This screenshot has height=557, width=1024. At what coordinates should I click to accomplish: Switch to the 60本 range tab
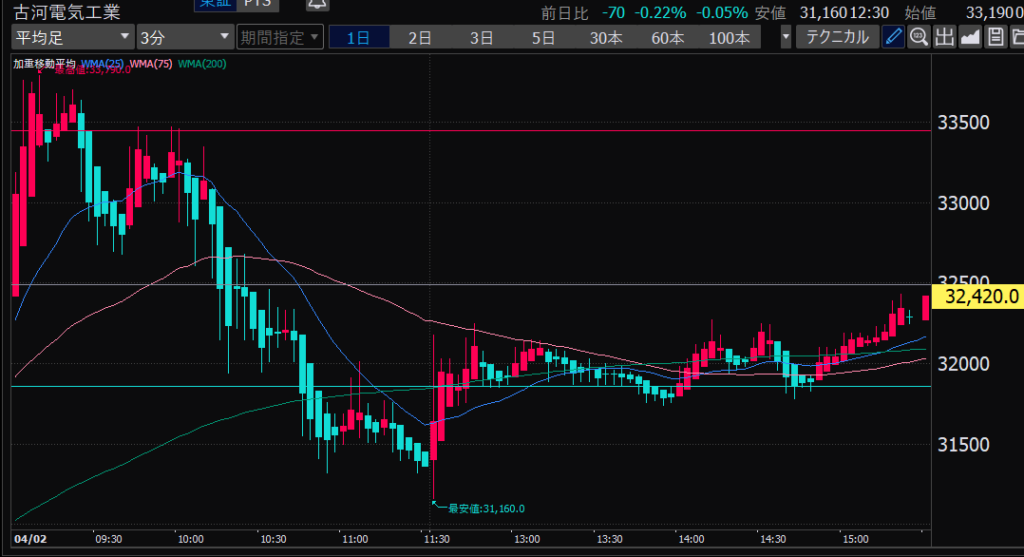[667, 38]
